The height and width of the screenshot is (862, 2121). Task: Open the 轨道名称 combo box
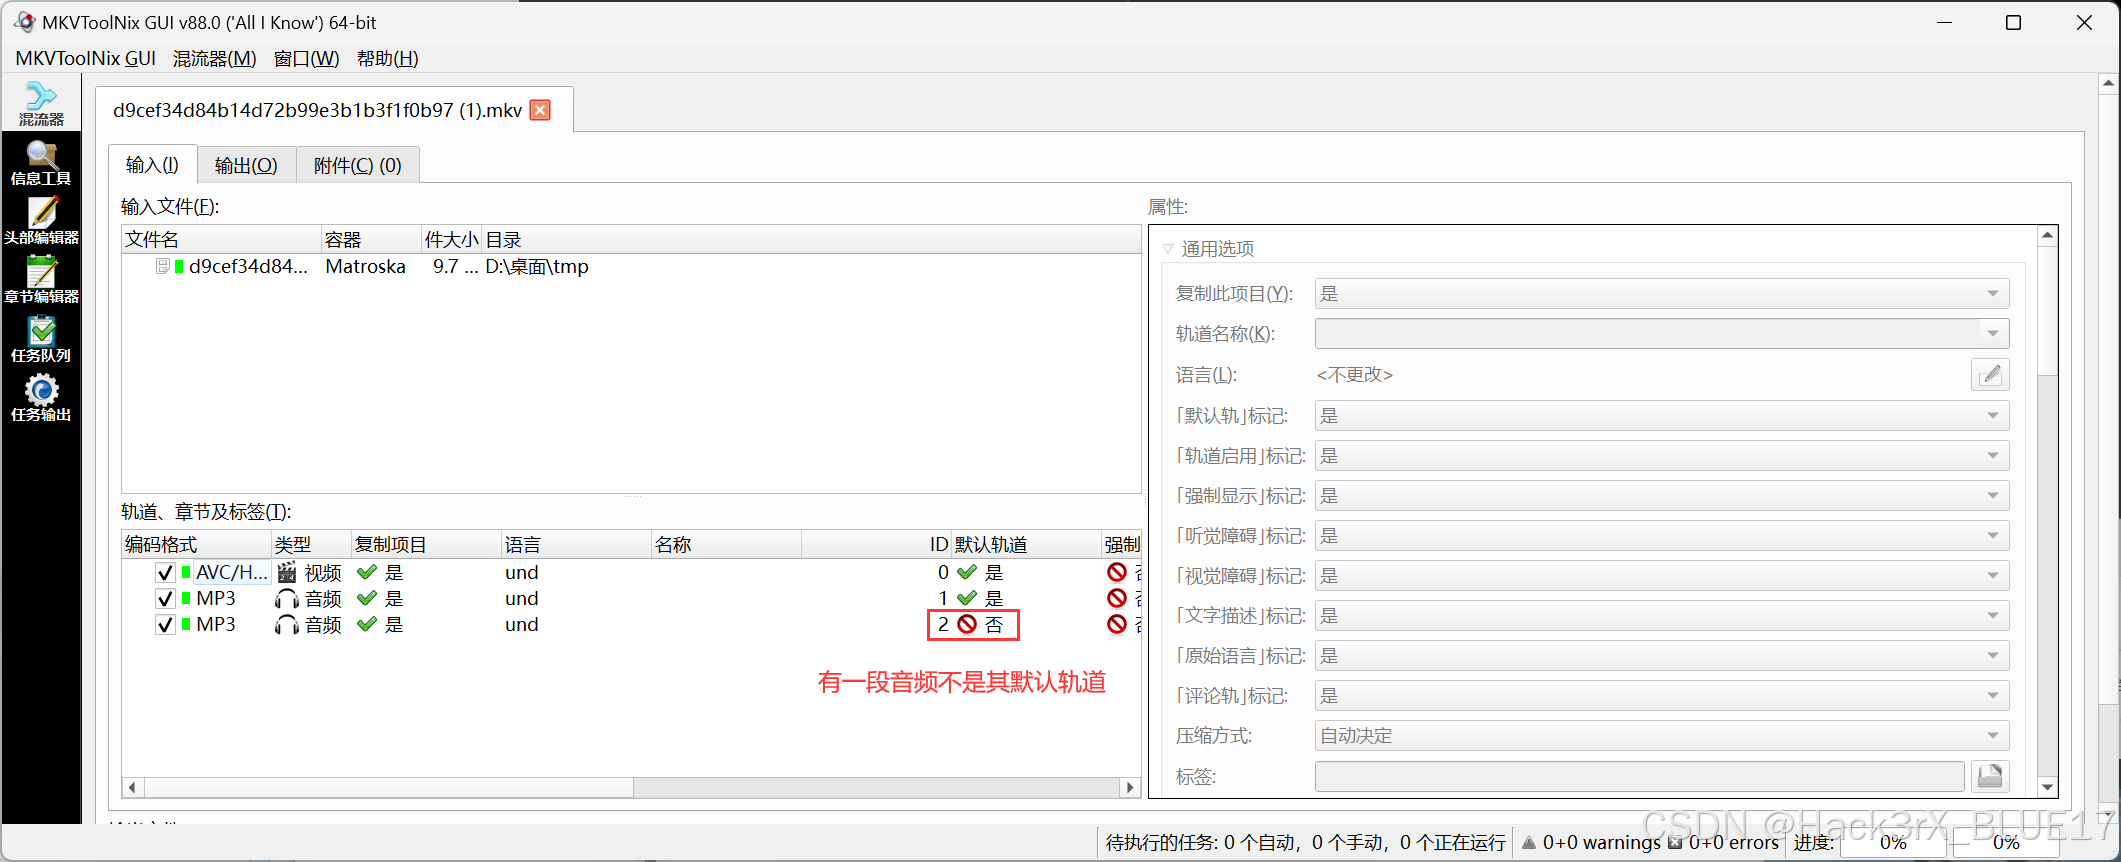[x=1661, y=334]
